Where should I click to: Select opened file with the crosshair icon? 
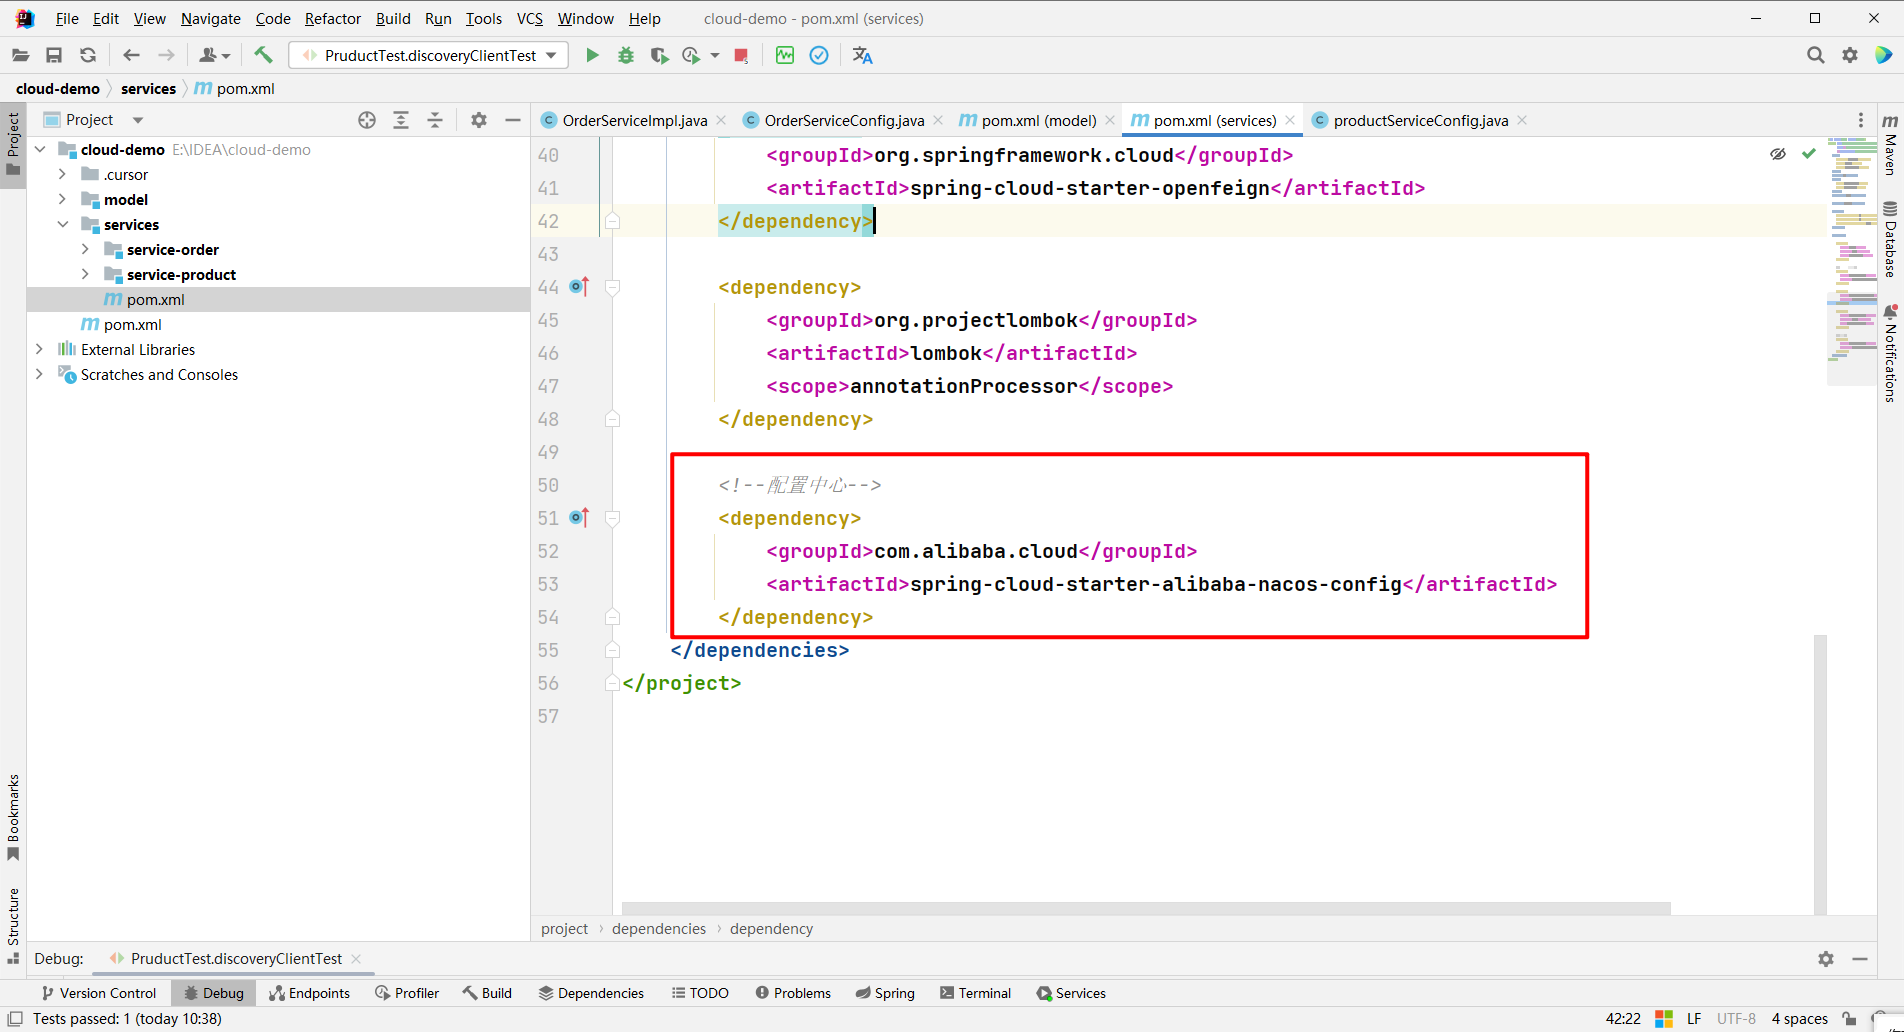pyautogui.click(x=367, y=120)
